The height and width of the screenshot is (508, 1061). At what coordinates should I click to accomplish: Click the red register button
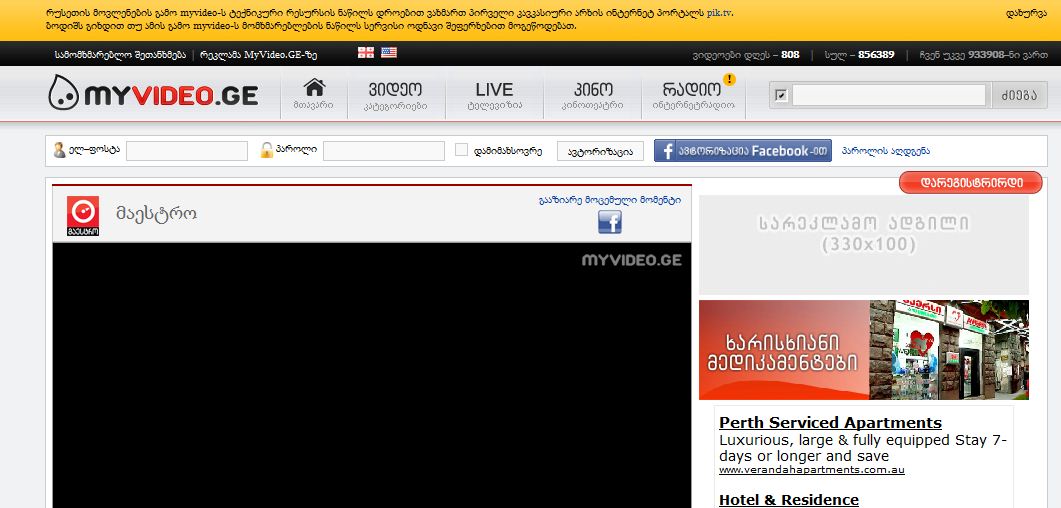tap(971, 183)
